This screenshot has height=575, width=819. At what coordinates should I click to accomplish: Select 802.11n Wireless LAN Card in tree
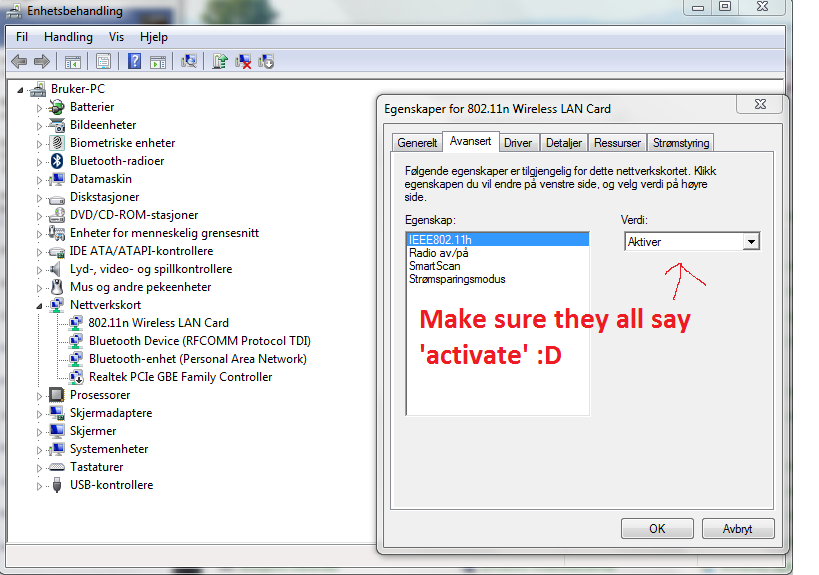(x=158, y=323)
